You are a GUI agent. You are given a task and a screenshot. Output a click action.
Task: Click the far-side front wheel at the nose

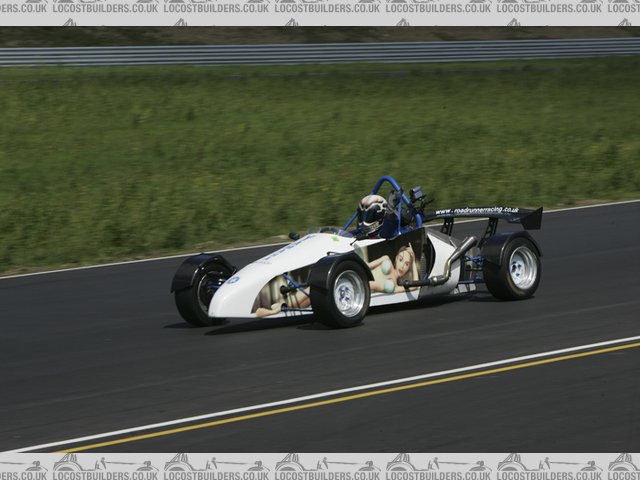click(198, 295)
